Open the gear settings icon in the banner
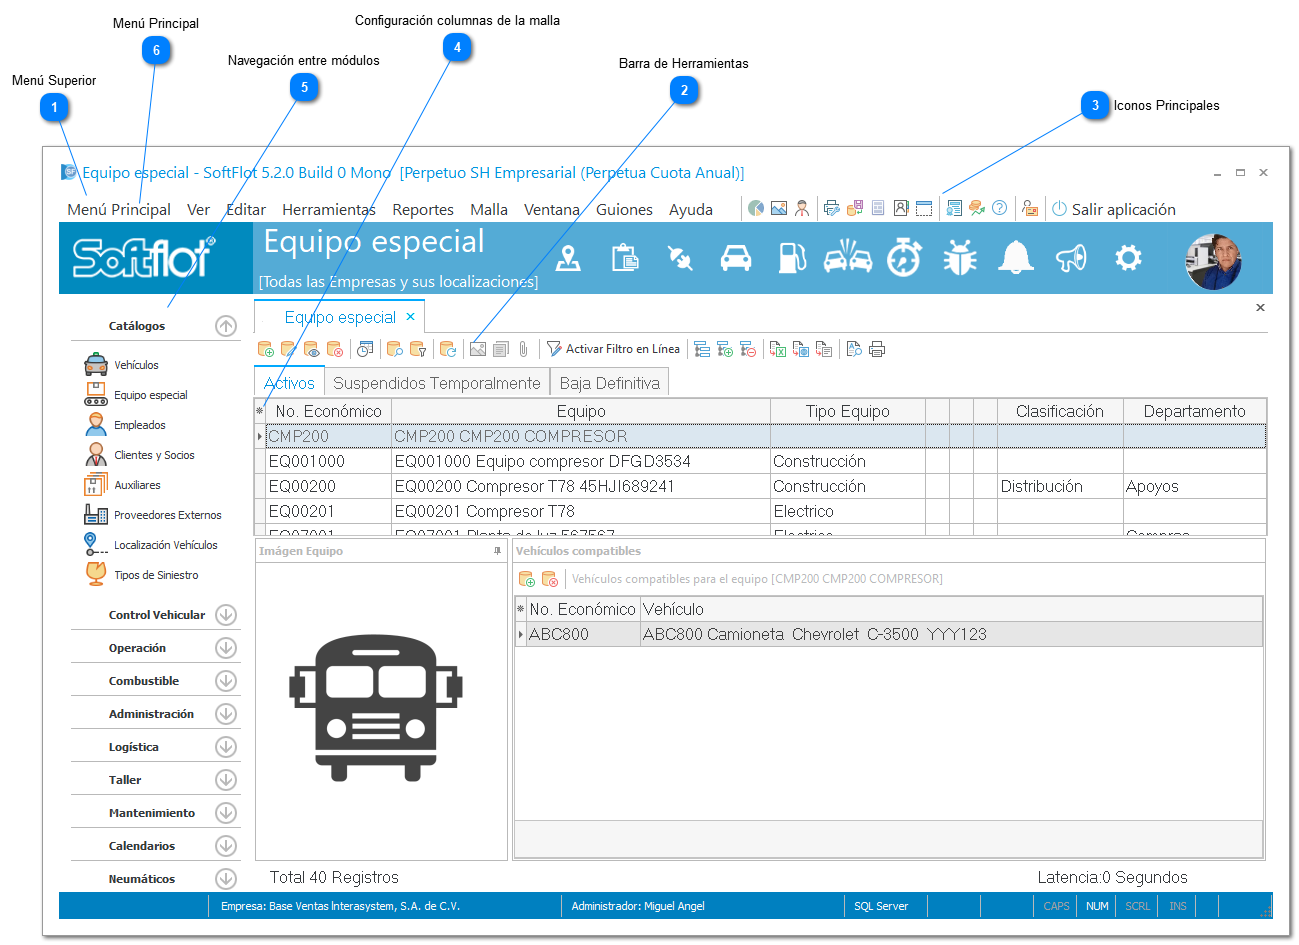The image size is (1299, 945). 1128,258
